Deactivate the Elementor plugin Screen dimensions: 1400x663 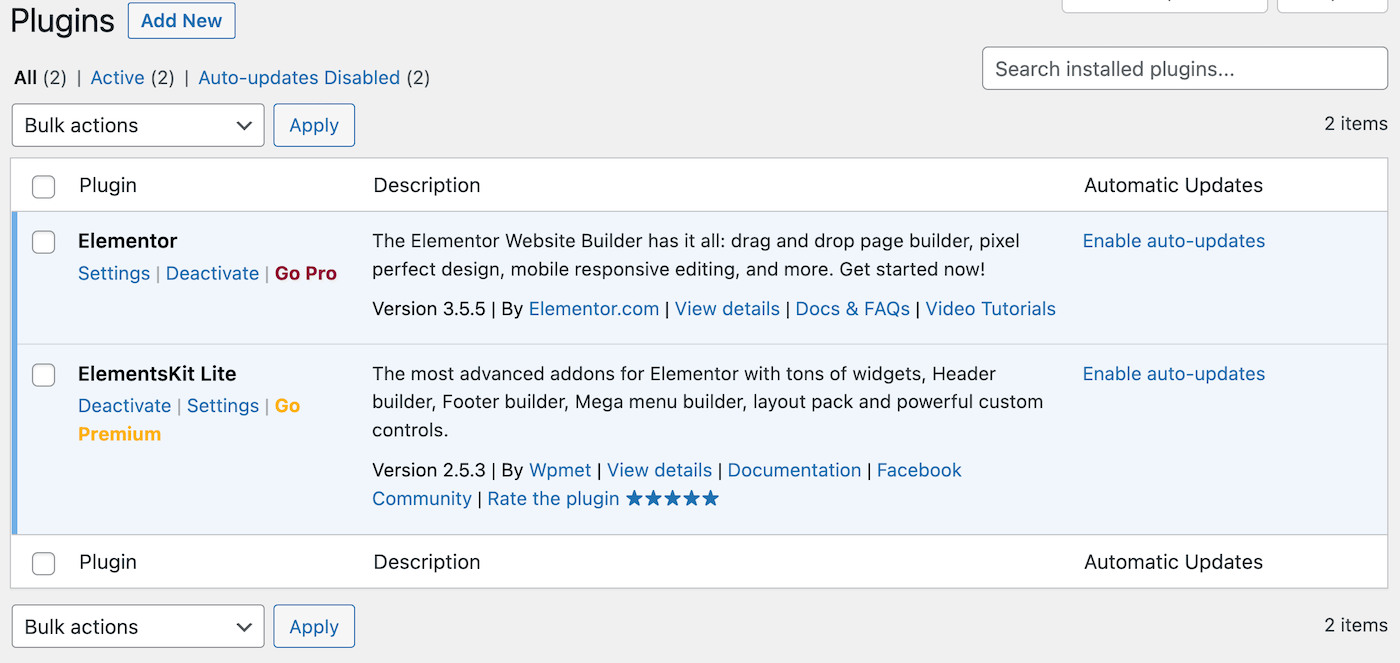(x=212, y=274)
